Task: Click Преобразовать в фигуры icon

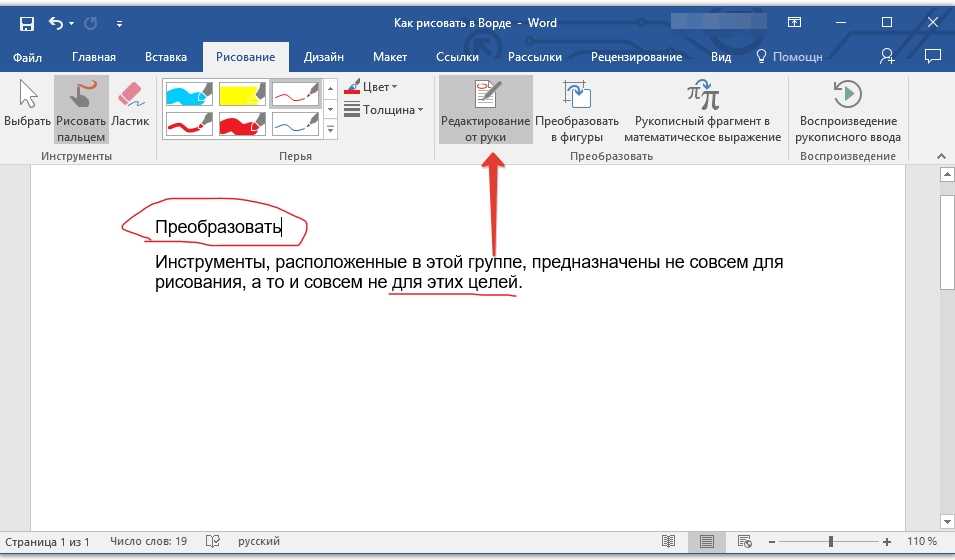Action: coord(577,110)
